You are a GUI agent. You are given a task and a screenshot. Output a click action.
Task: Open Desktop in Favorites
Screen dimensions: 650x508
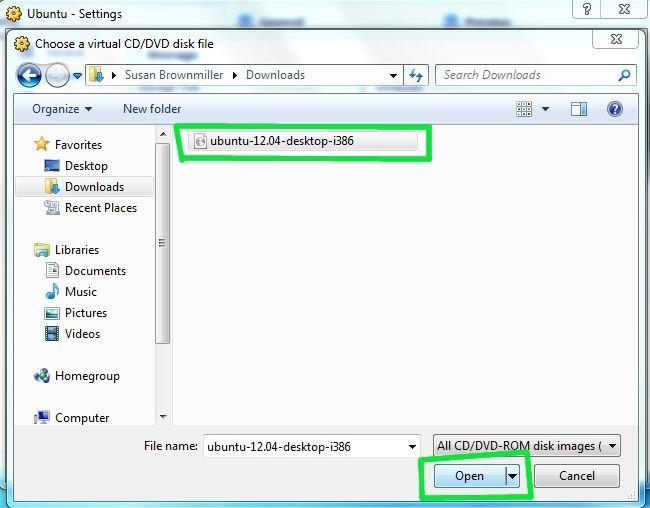[x=86, y=166]
